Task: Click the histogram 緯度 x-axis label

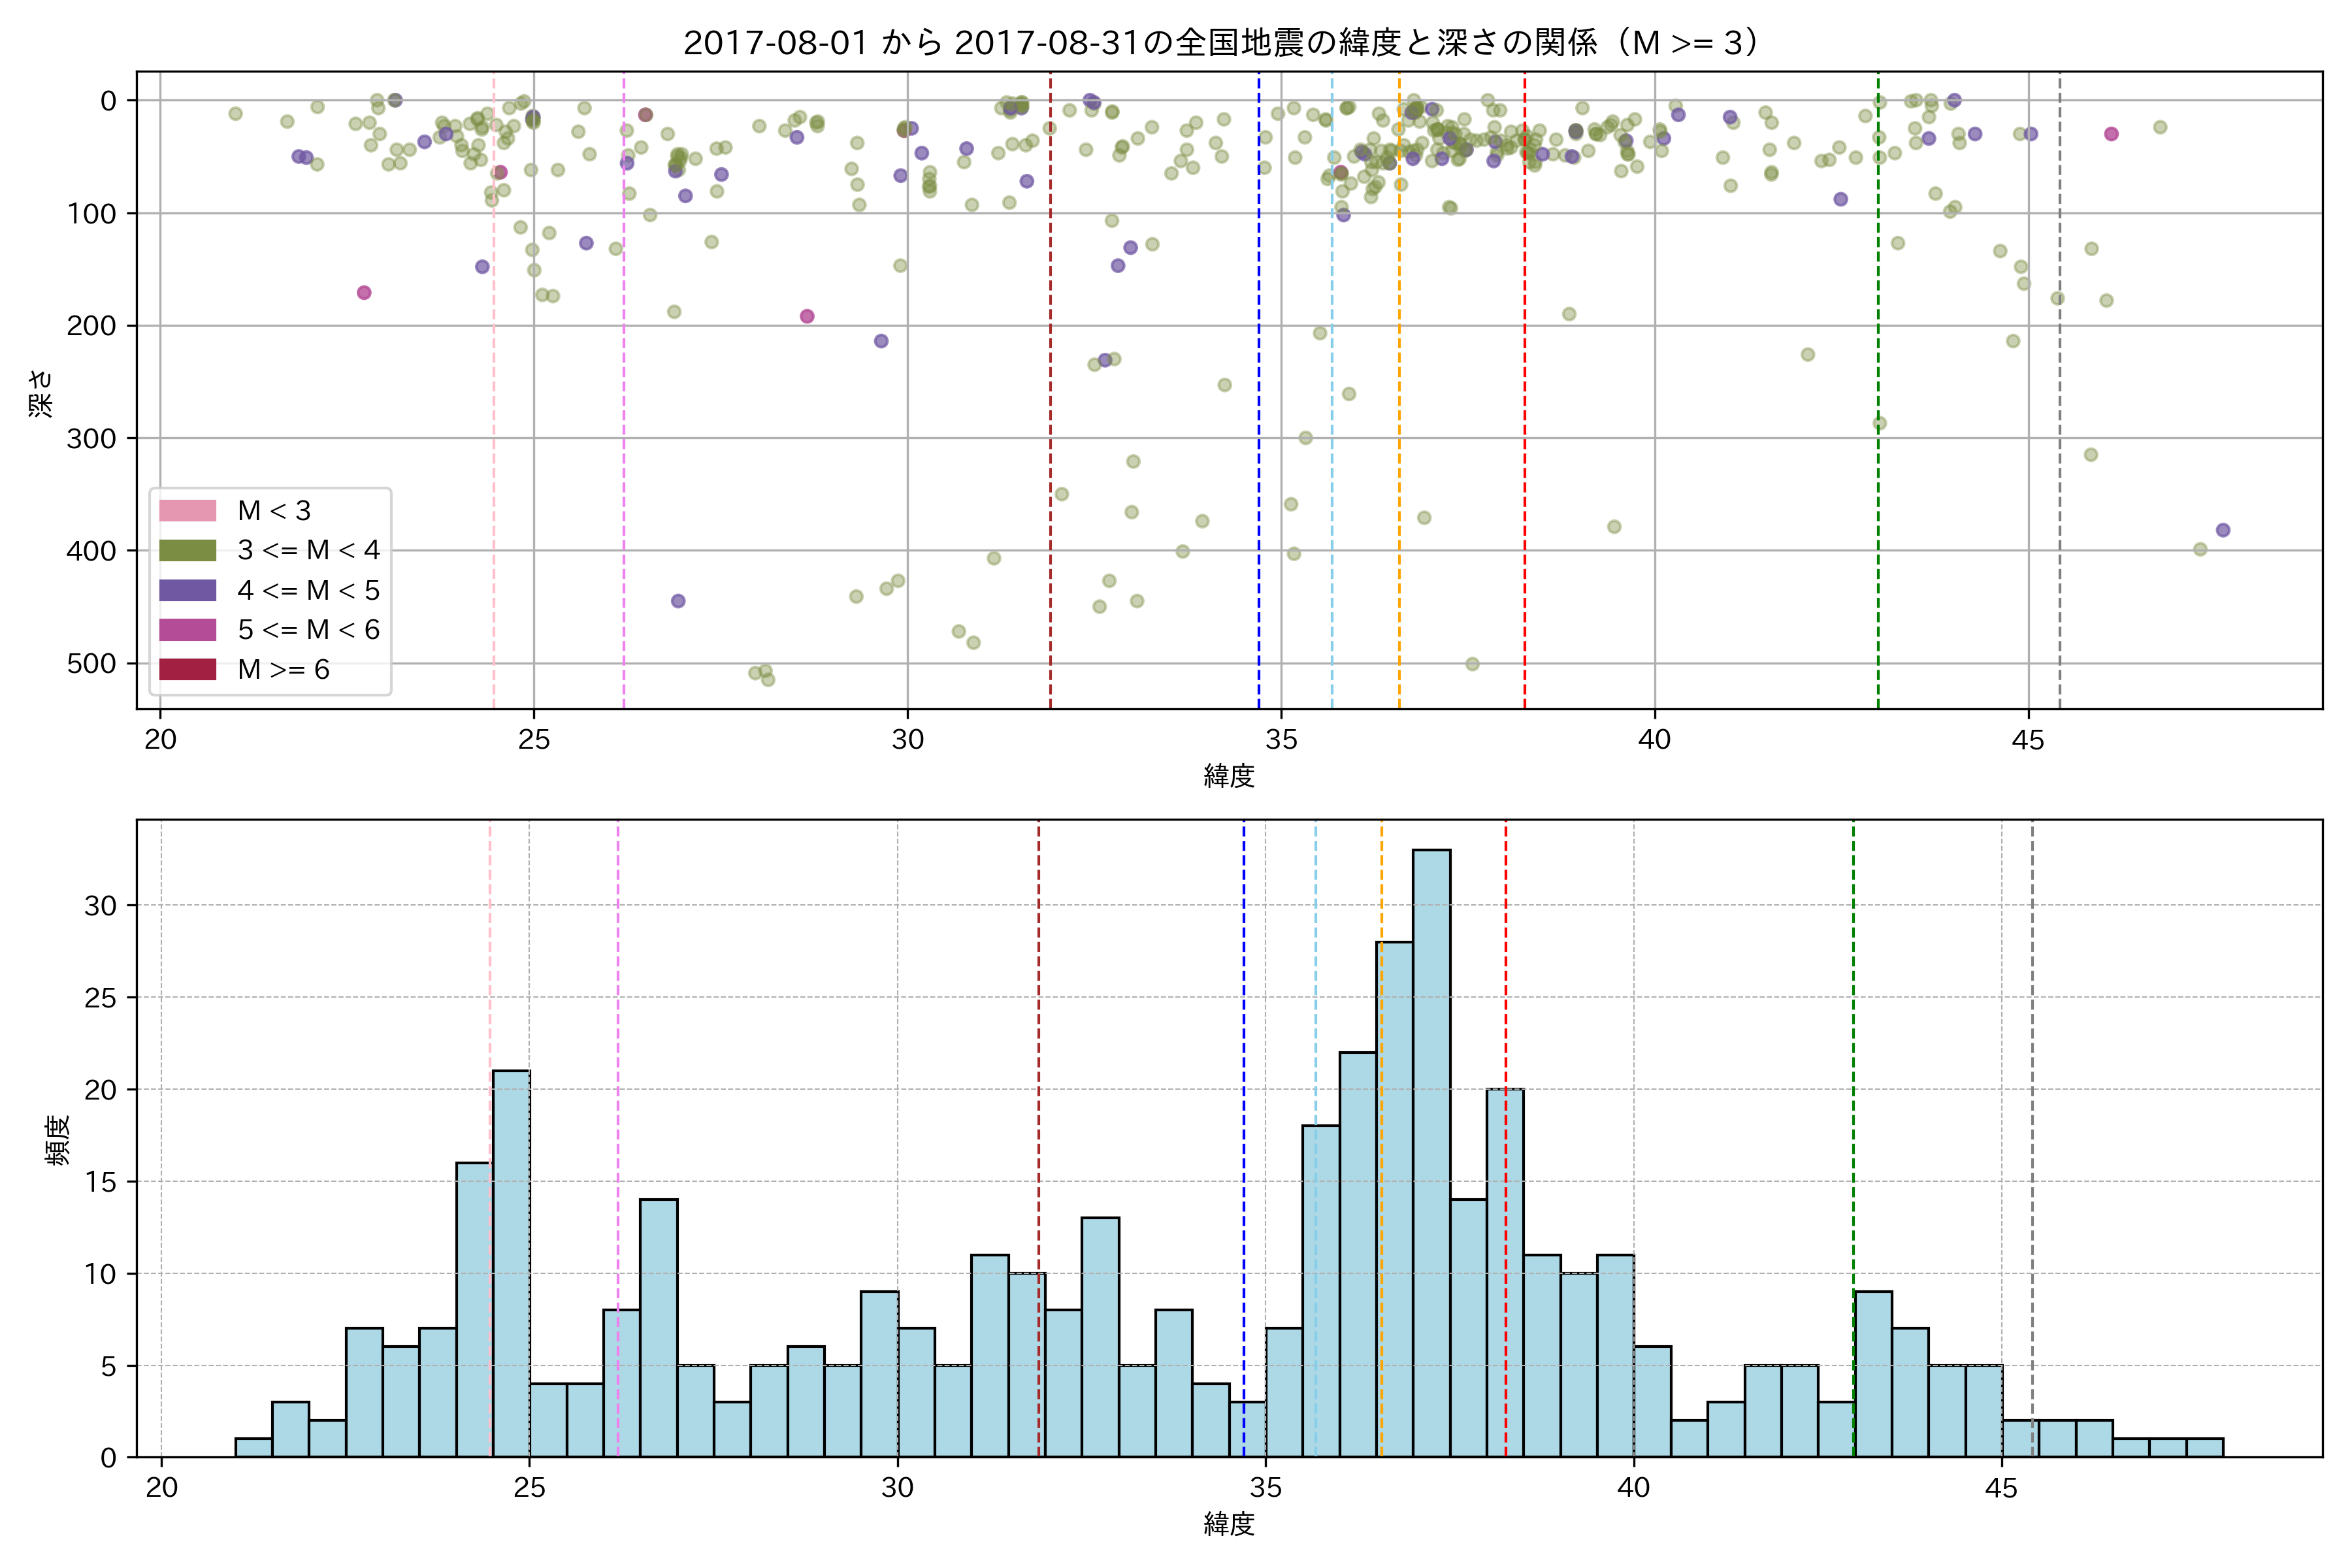Action: 1229,1524
